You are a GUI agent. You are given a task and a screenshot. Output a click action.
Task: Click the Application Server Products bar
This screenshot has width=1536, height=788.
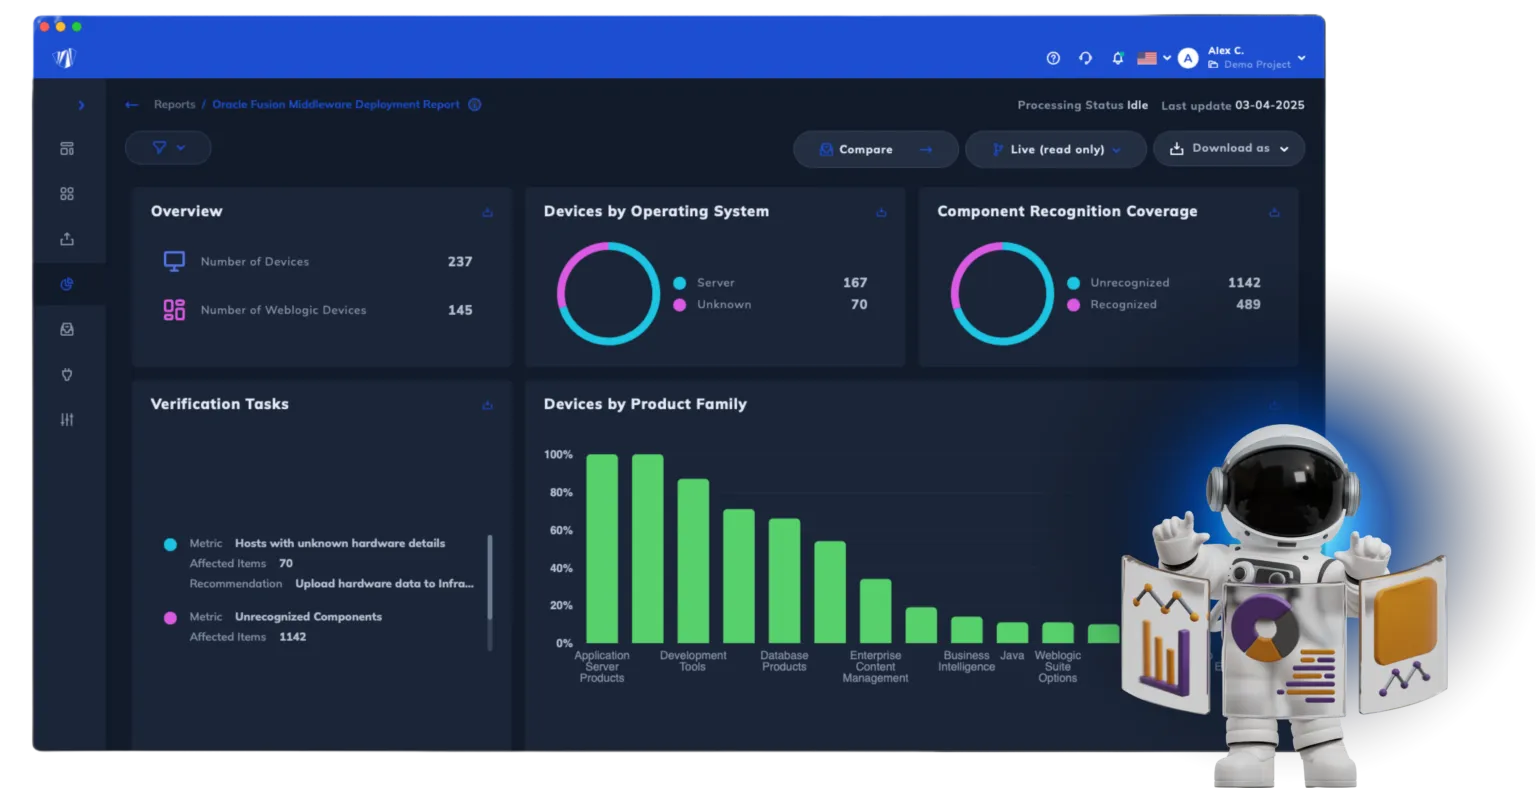[602, 549]
